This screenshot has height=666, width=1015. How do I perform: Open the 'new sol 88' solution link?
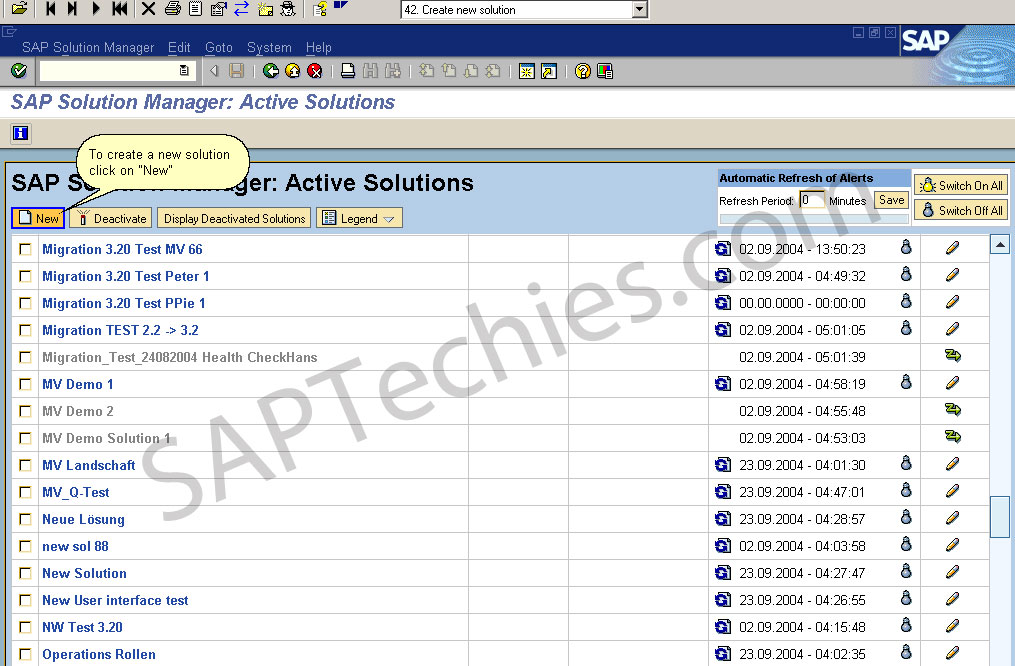pos(75,546)
